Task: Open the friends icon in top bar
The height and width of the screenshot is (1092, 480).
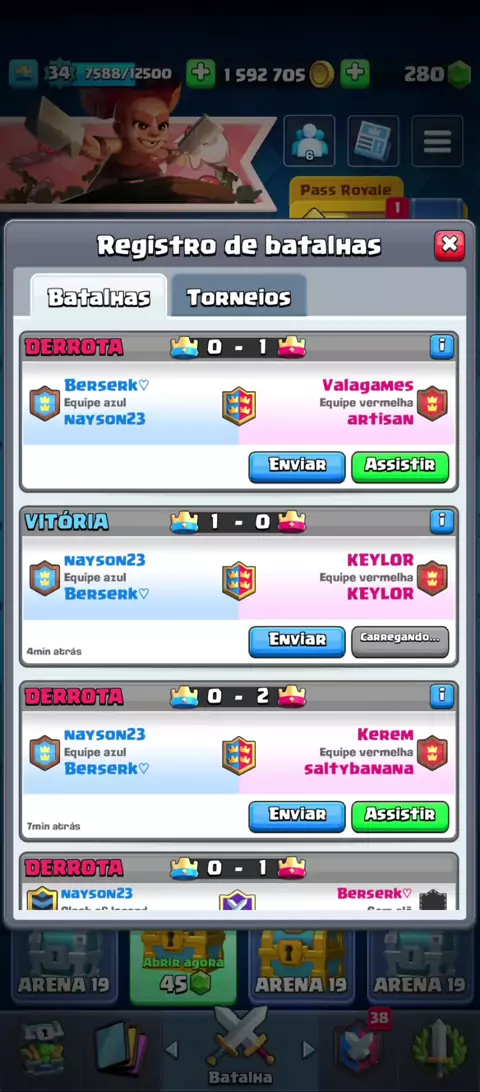Action: (x=309, y=141)
